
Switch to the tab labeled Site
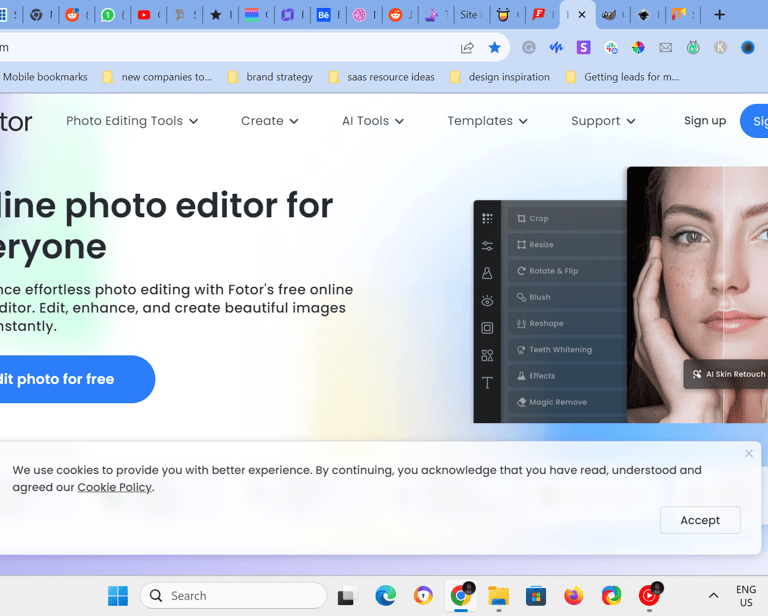(x=471, y=15)
